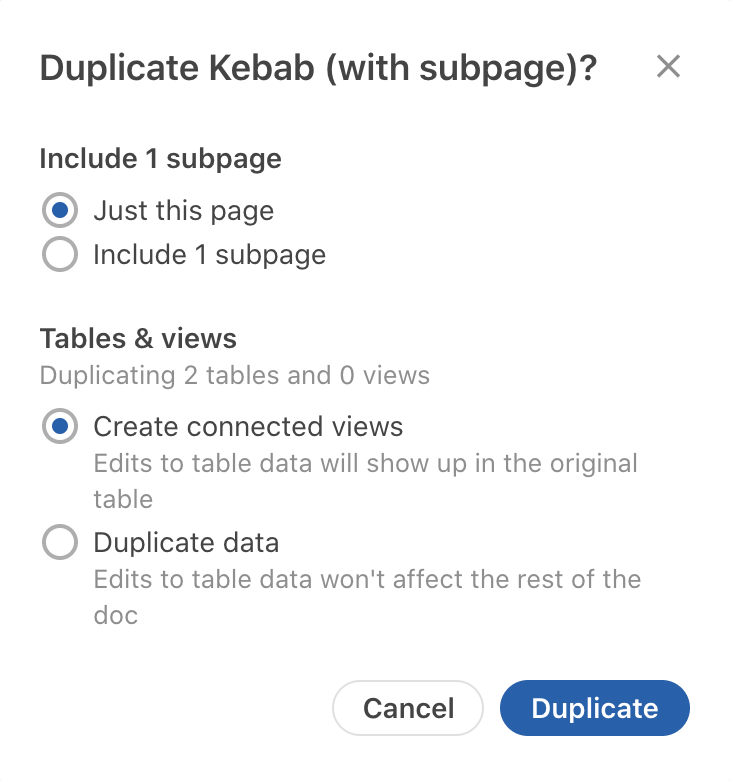Click the 'Just this page' option label
Viewport: 730px width, 780px height.
point(183,211)
